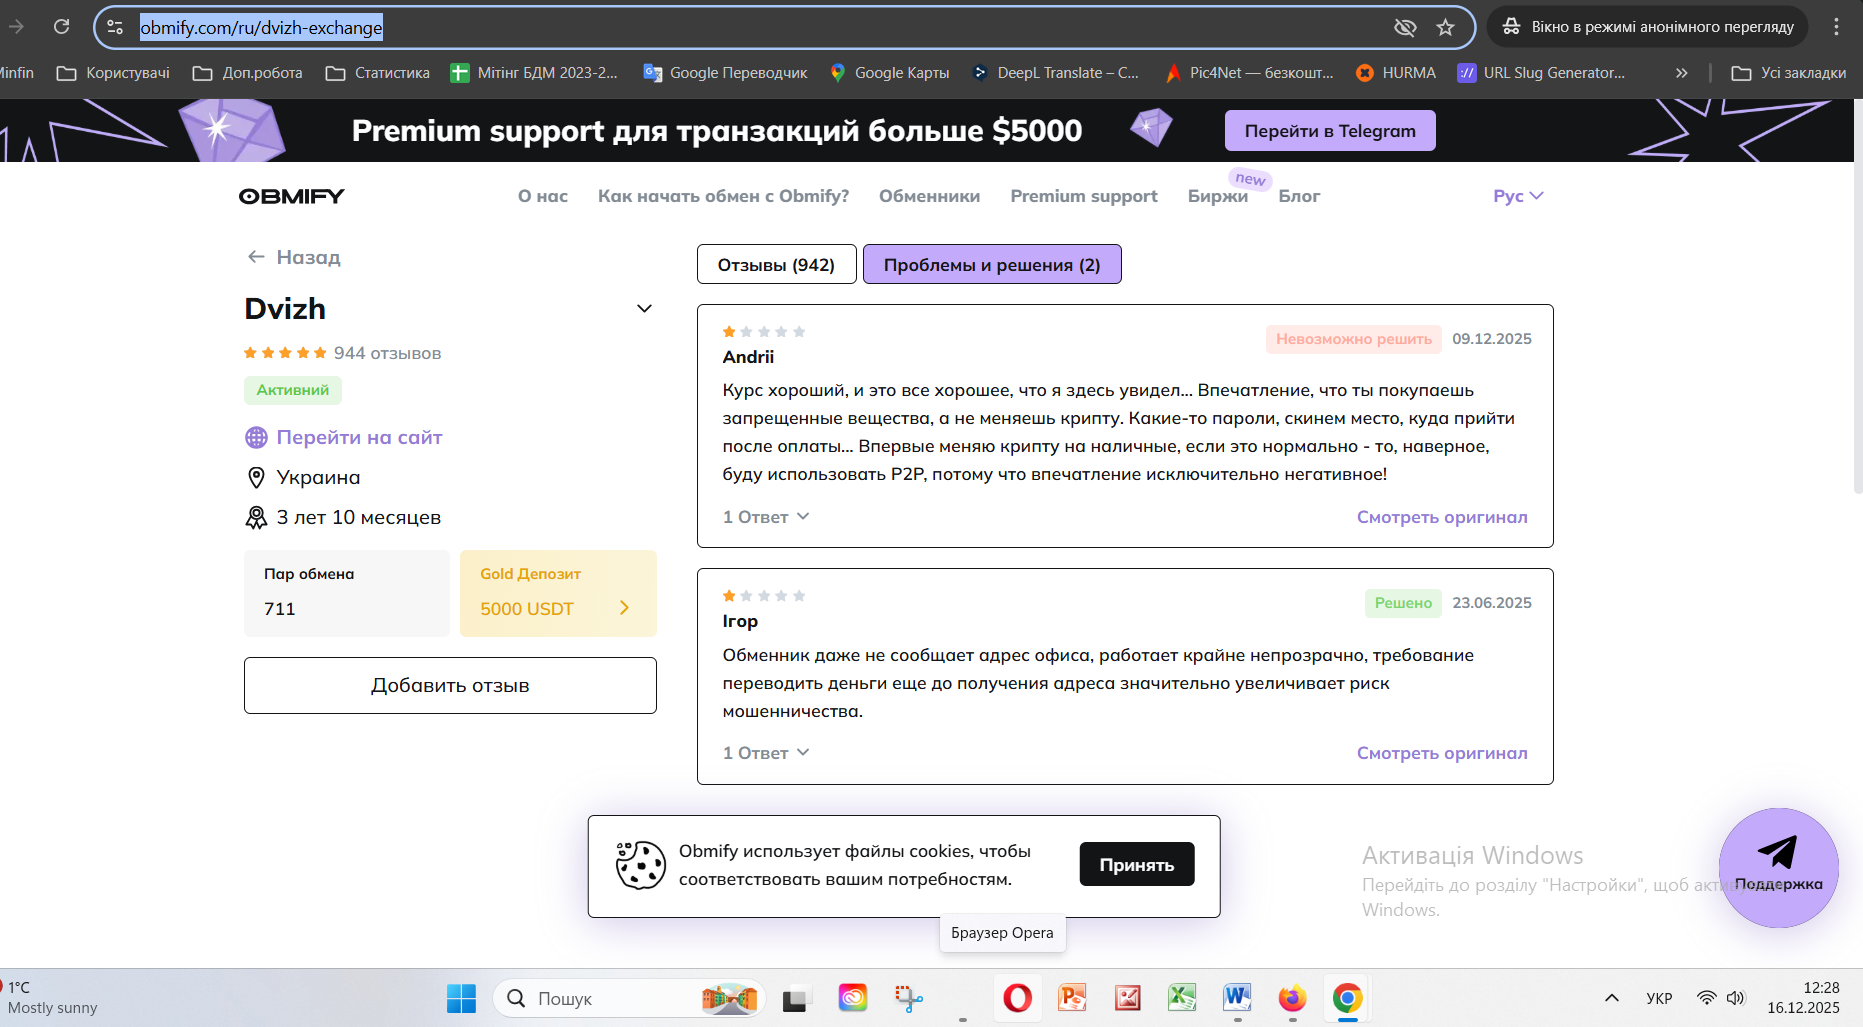Expand the 1 Ответ under Ігор's review
Viewport: 1863px width, 1027px height.
(x=766, y=753)
